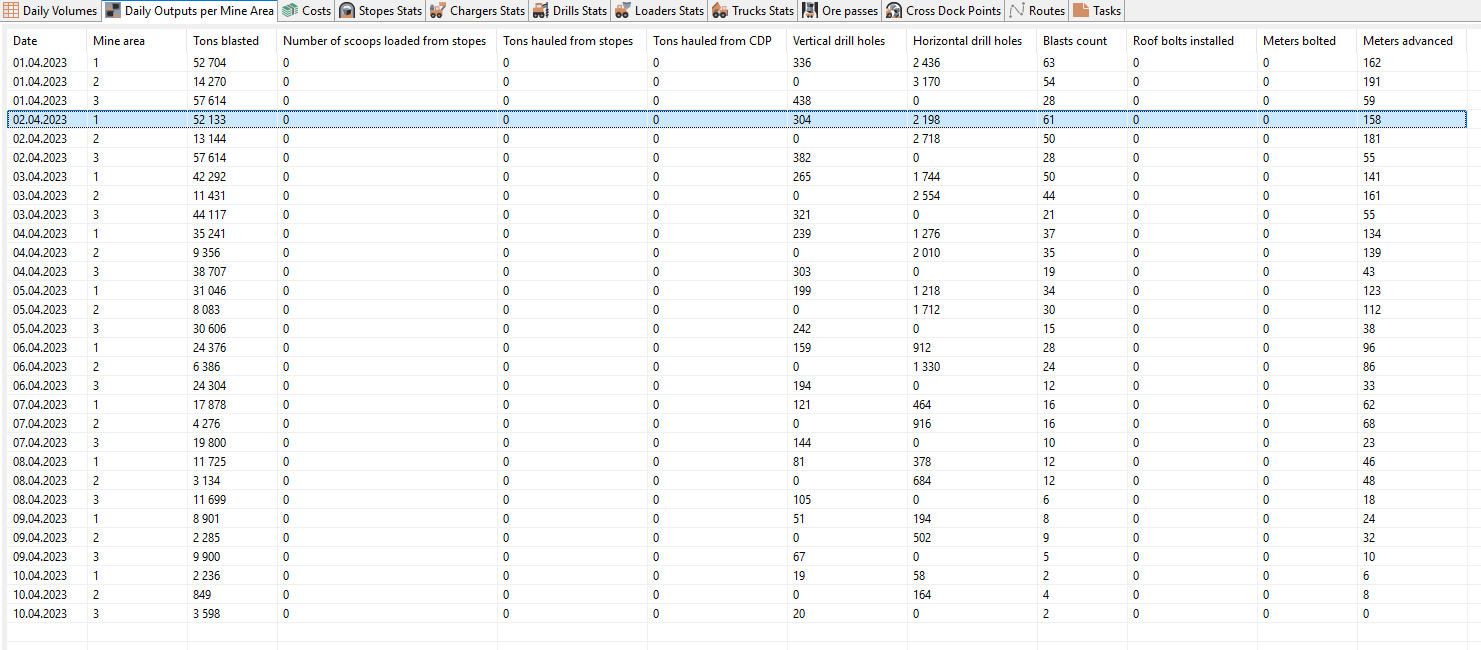Click the Drills Stats tab icon
This screenshot has width=1481, height=650.
[541, 11]
